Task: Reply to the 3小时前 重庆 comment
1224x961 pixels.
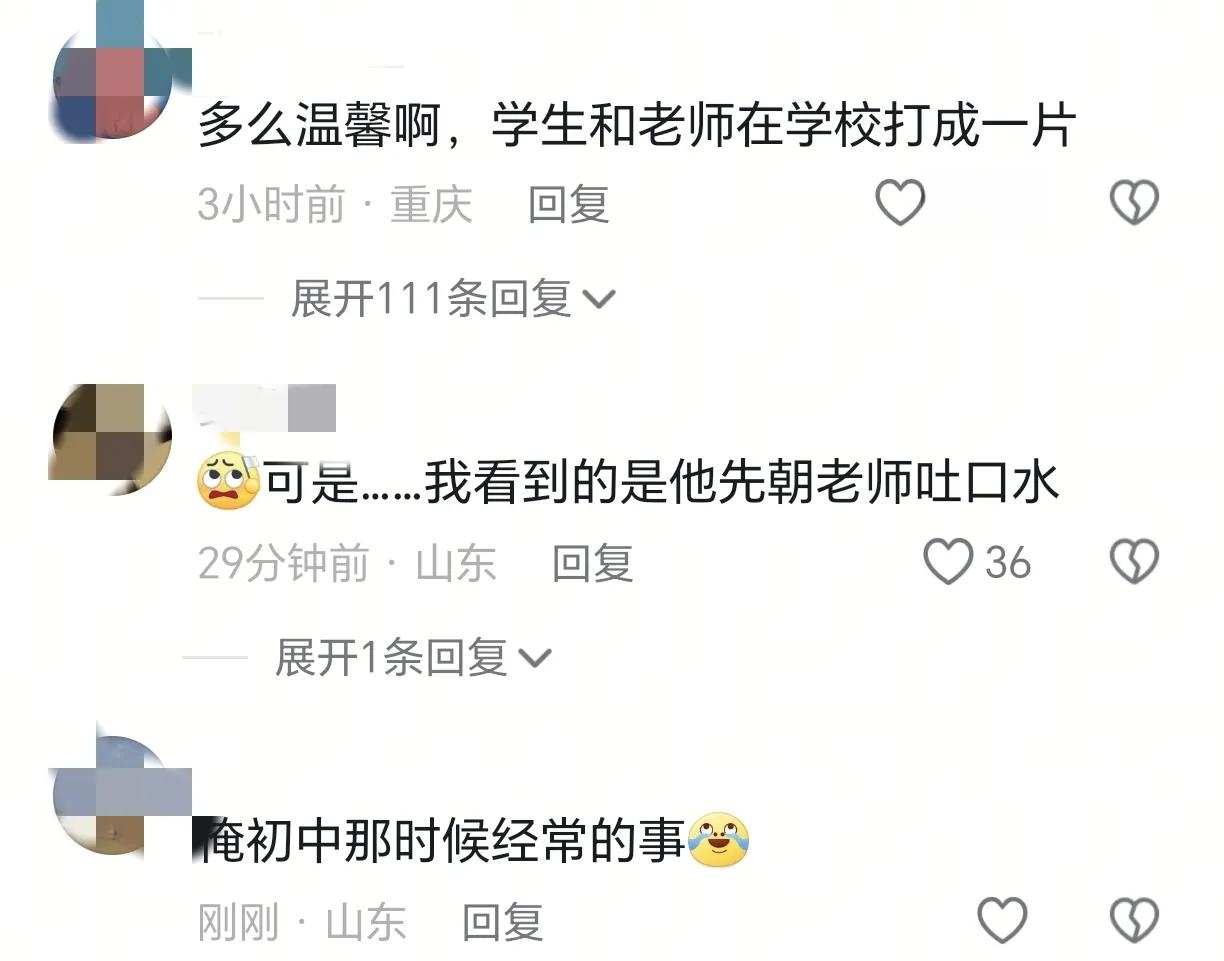Action: click(x=569, y=205)
